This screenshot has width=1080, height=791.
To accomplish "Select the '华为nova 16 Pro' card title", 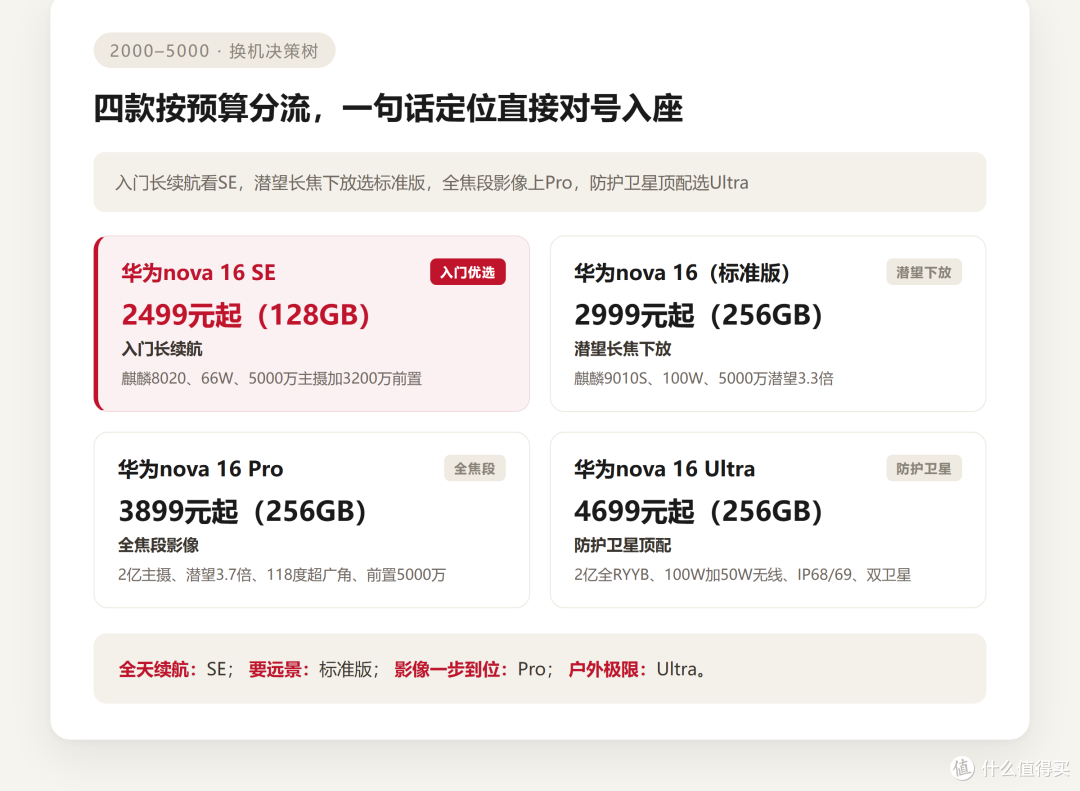I will [x=200, y=469].
